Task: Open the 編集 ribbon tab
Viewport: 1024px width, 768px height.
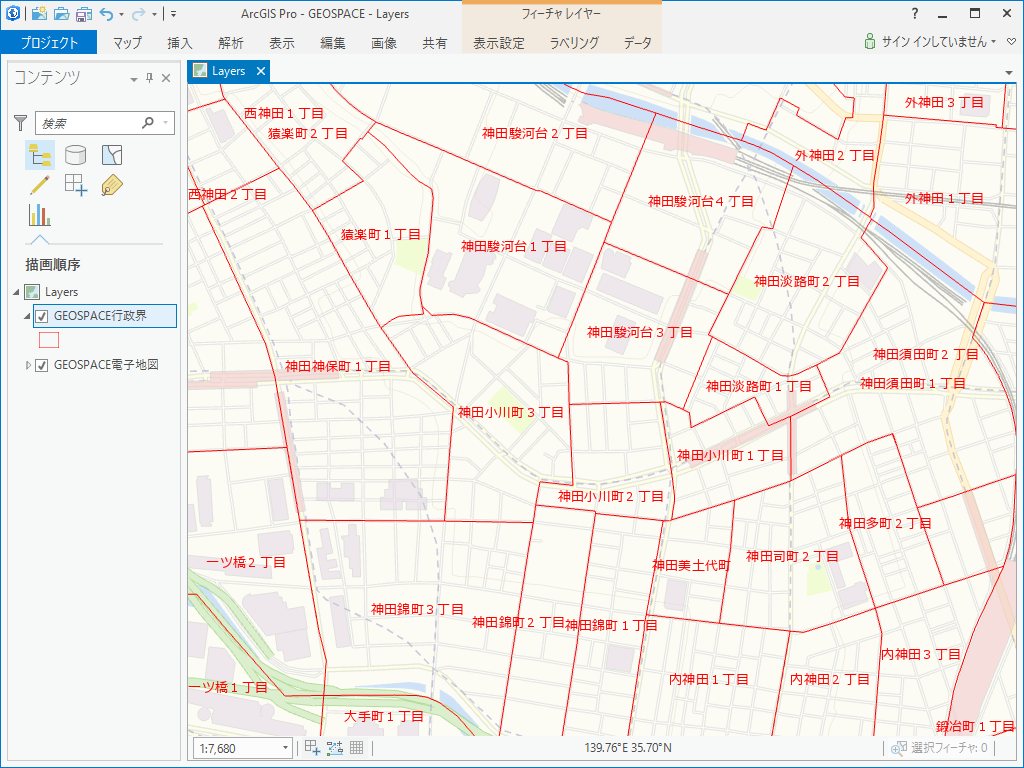Action: coord(332,43)
